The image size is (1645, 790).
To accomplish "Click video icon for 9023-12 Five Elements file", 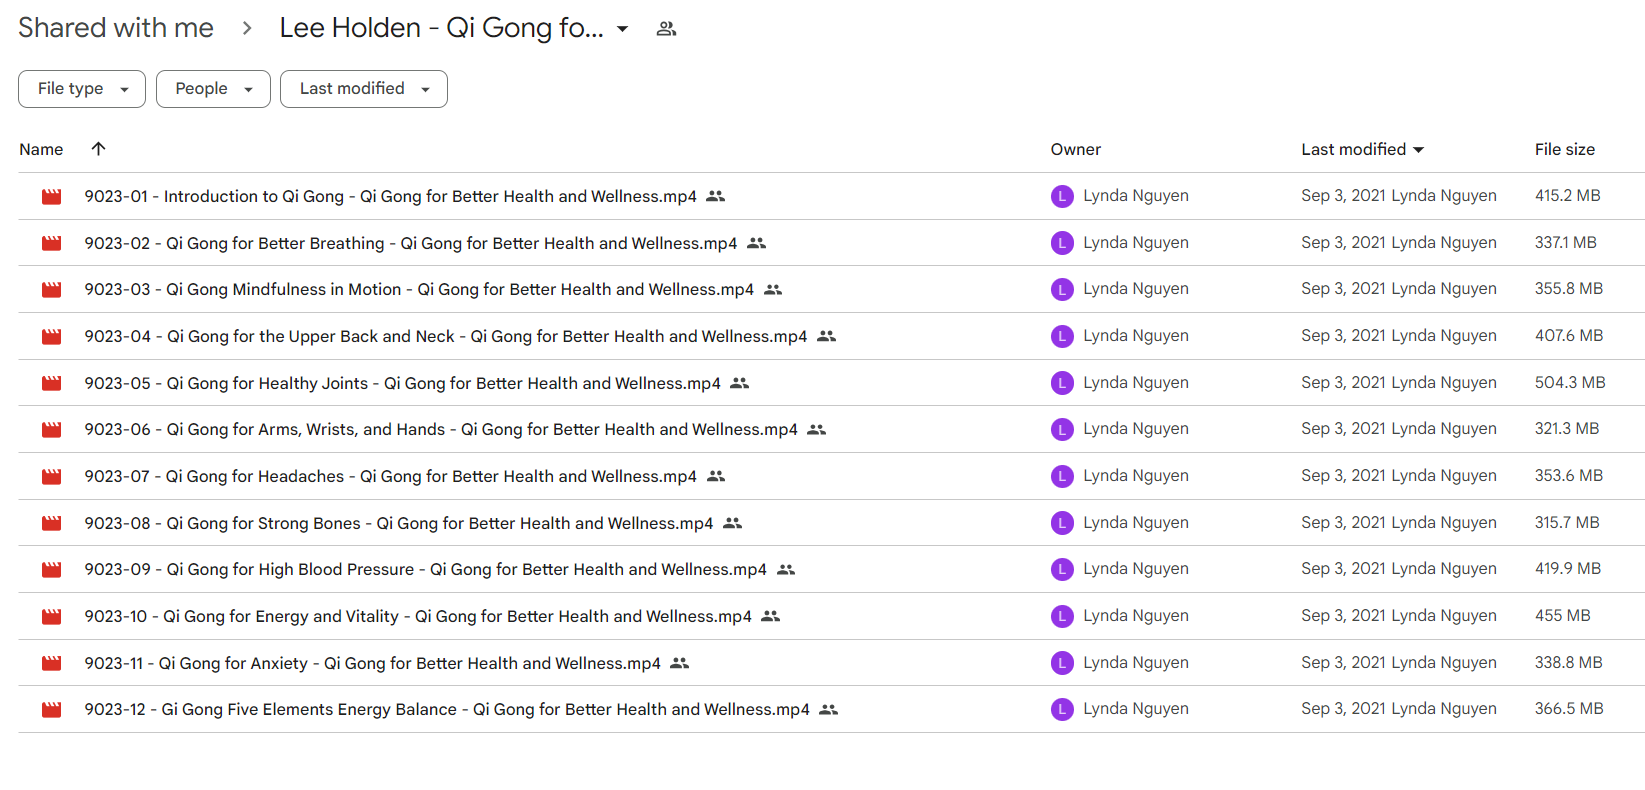I will click(x=52, y=710).
